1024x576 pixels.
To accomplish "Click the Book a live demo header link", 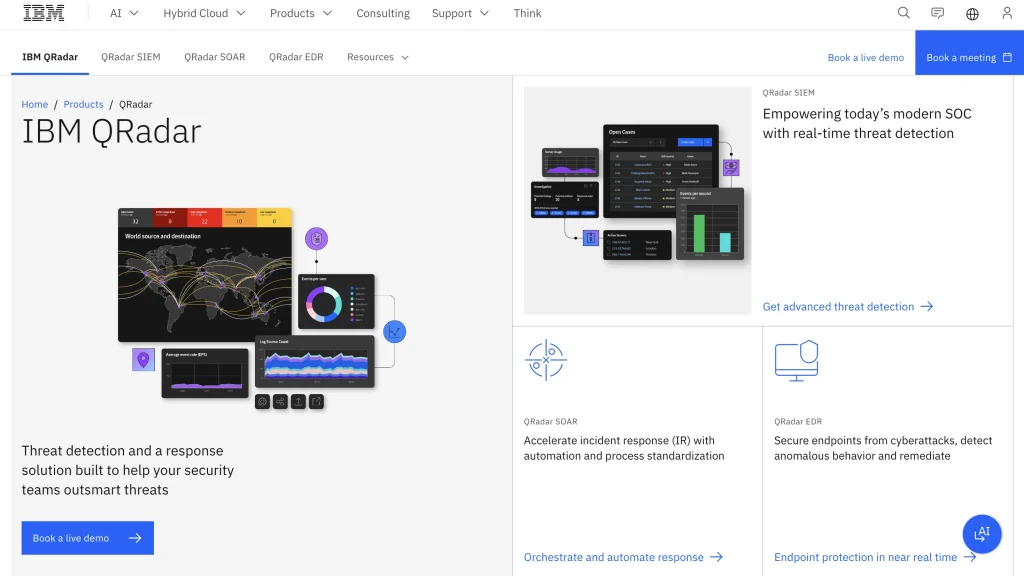I will coord(865,57).
